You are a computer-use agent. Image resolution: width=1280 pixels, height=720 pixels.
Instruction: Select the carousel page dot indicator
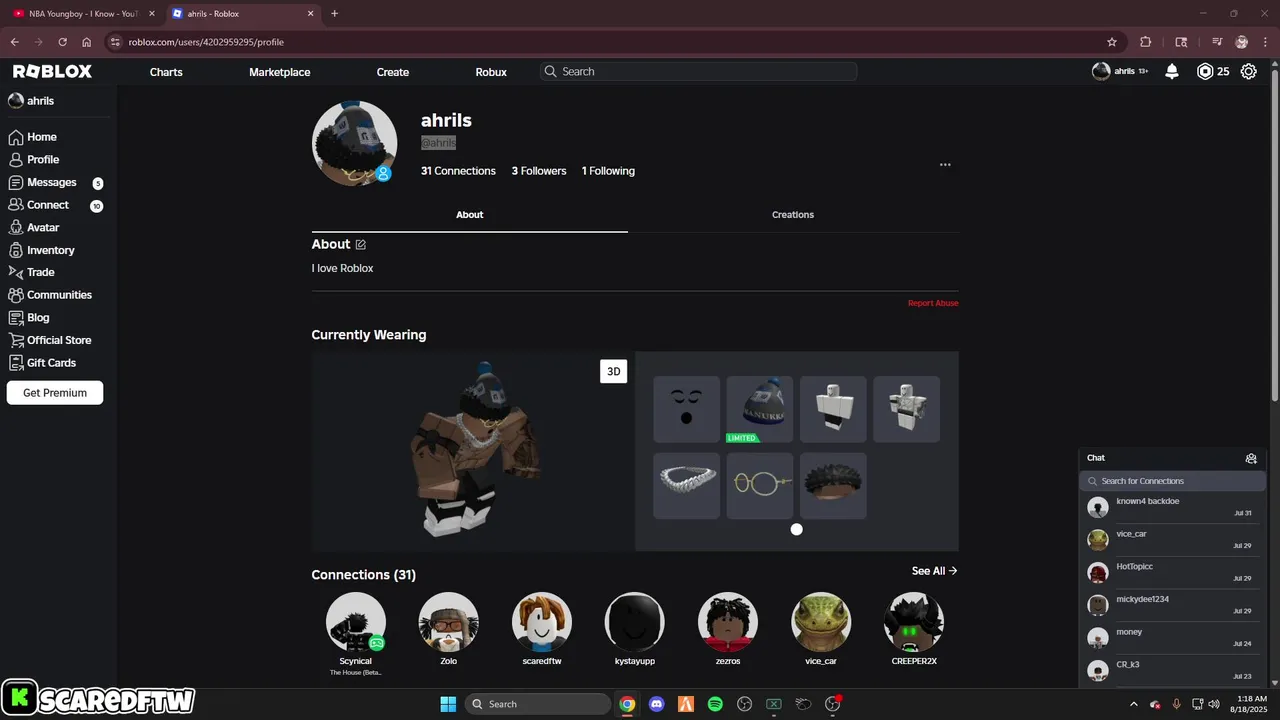(x=797, y=529)
